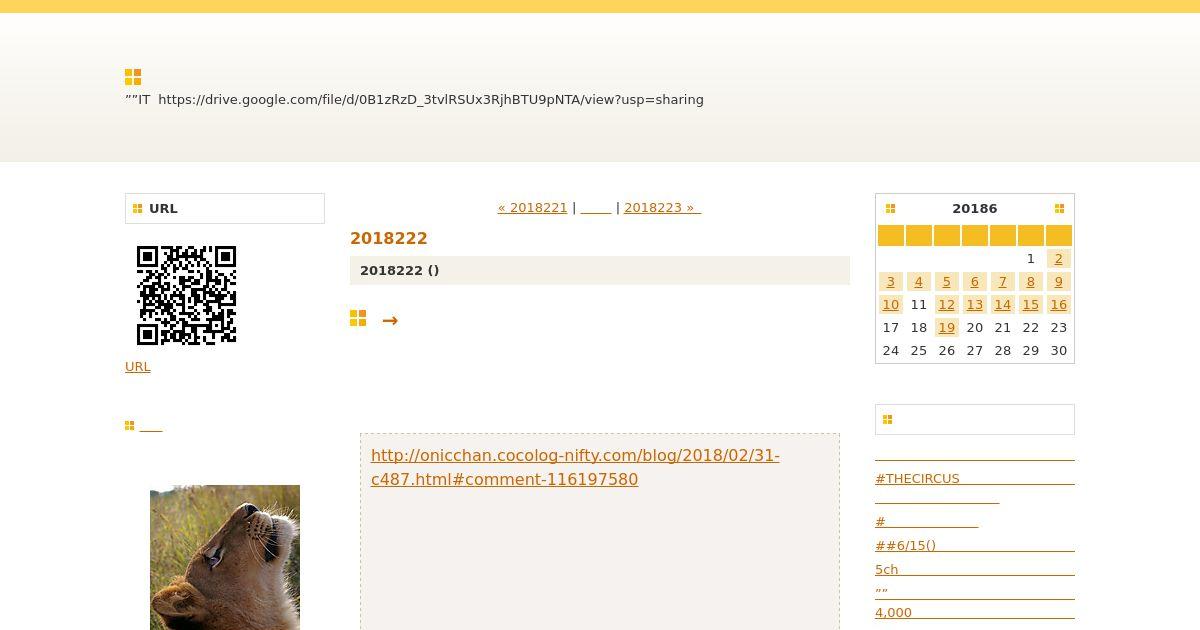Follow the → arrow link
1200x630 pixels.
pyautogui.click(x=390, y=320)
